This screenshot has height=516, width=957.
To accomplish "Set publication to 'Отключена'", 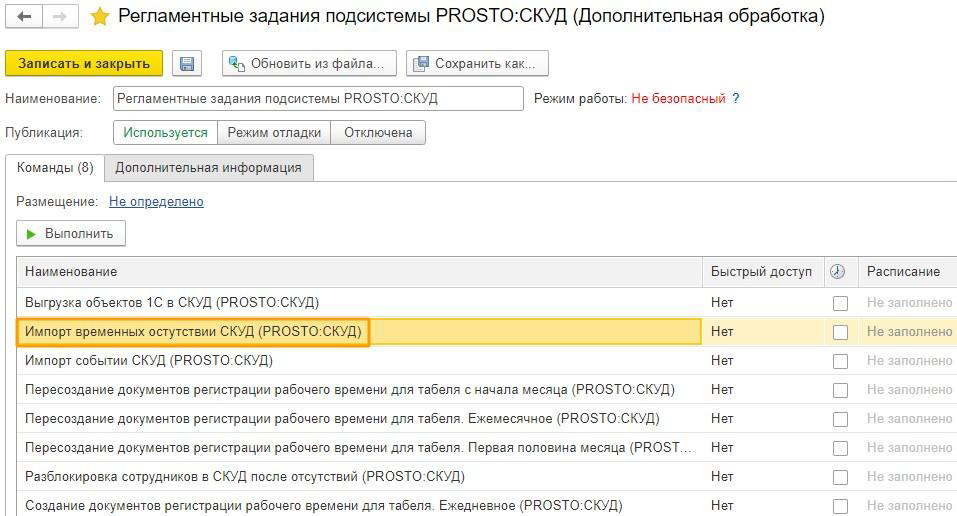I will (378, 133).
